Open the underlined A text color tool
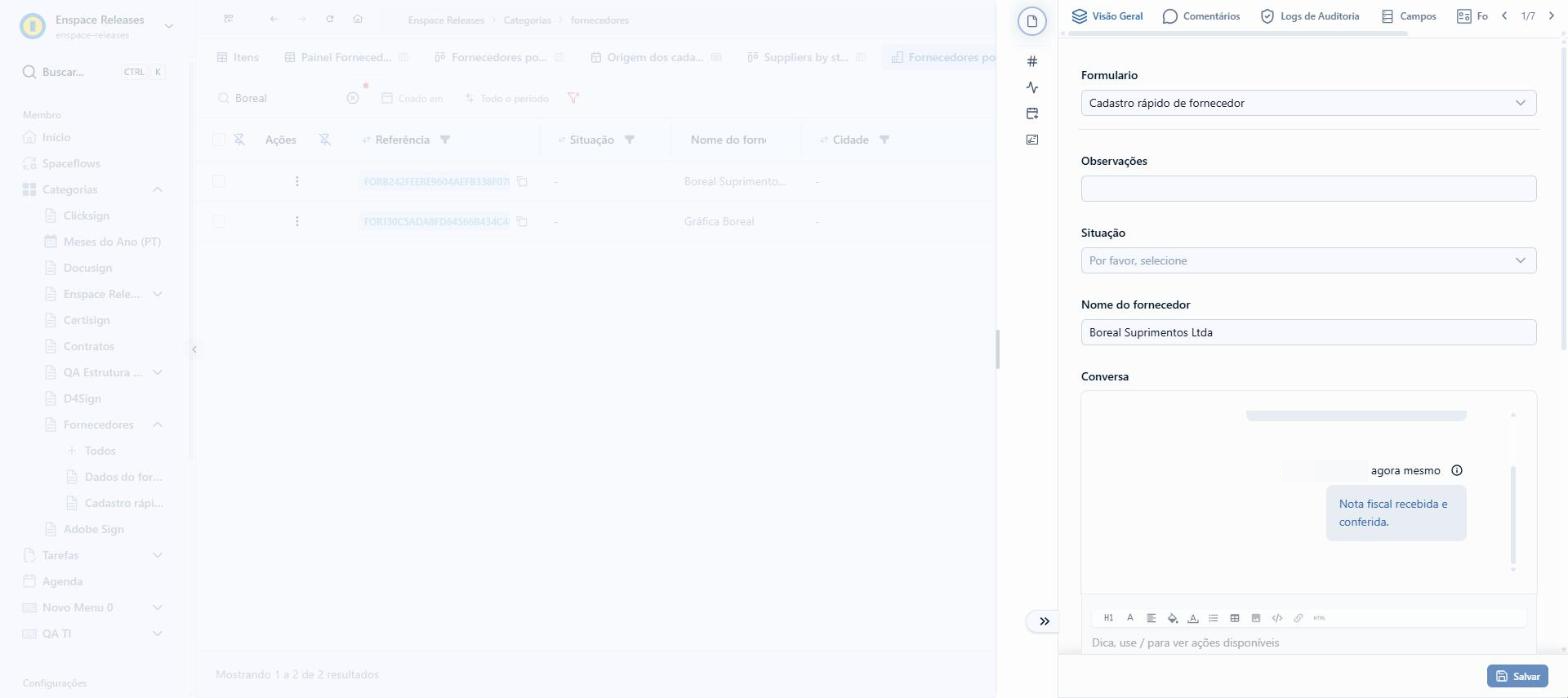Screen dimensions: 1568x698 tap(1193, 618)
